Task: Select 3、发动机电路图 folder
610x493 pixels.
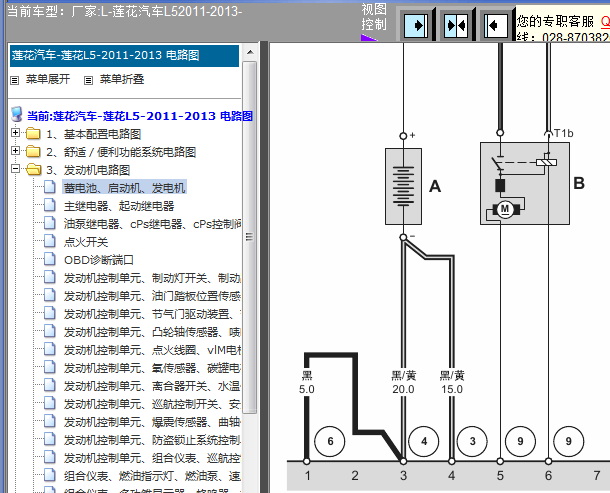Action: pos(88,170)
